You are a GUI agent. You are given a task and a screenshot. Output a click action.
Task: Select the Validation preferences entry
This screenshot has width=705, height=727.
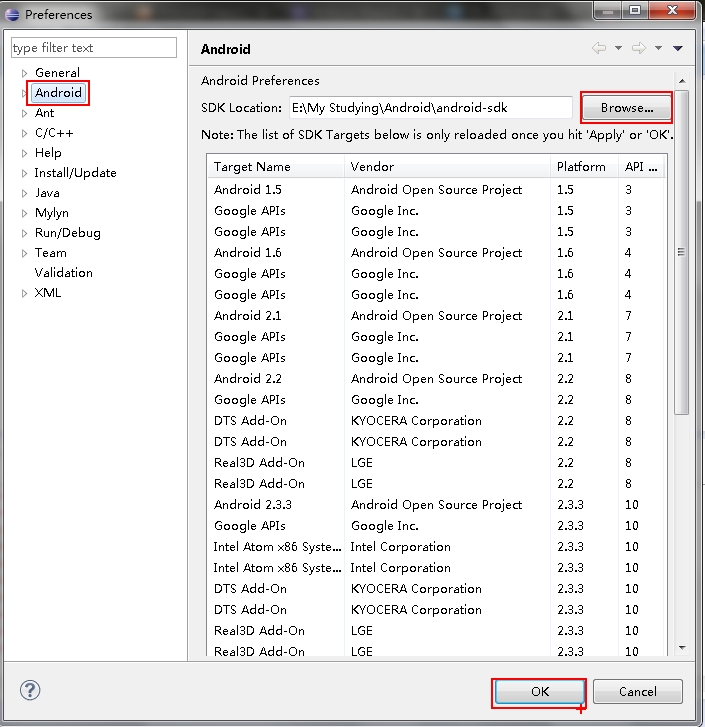tap(63, 273)
